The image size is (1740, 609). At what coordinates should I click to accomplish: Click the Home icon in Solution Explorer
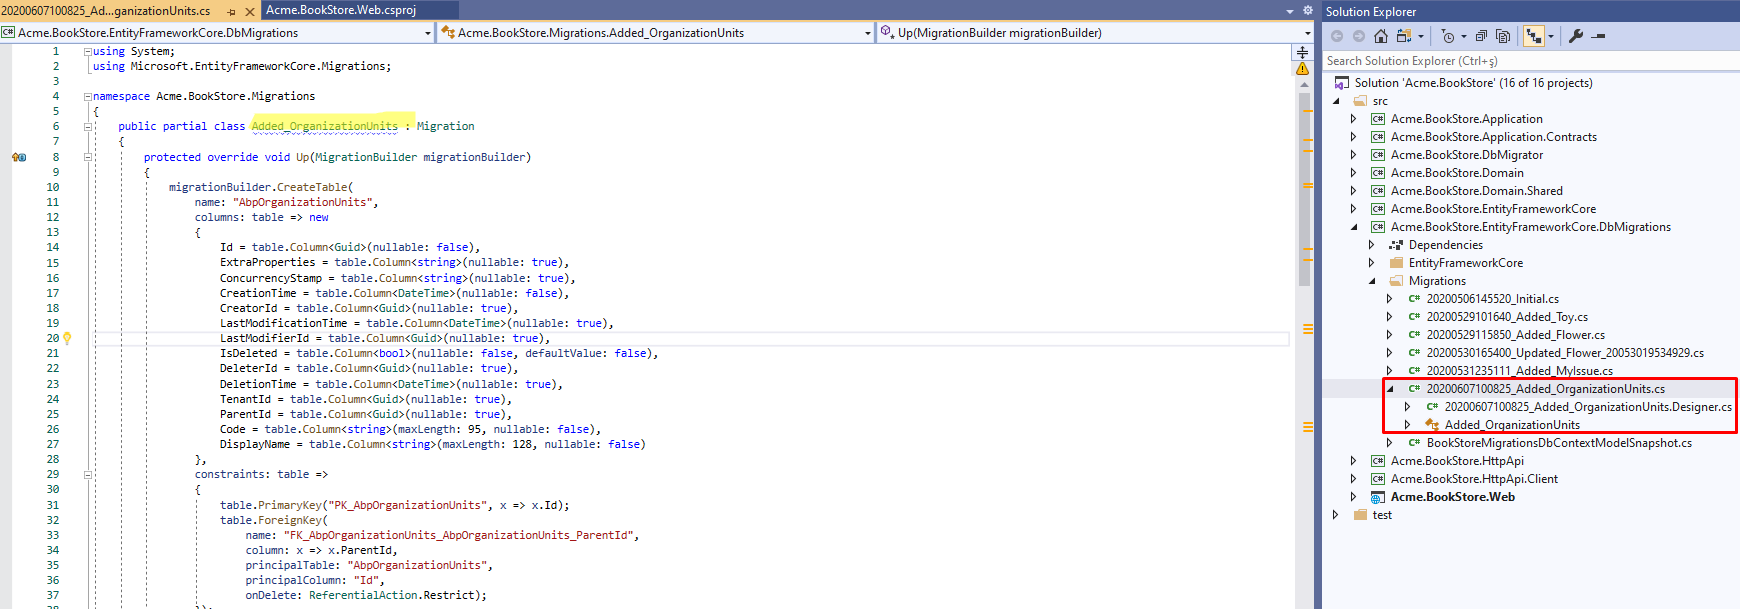1380,36
